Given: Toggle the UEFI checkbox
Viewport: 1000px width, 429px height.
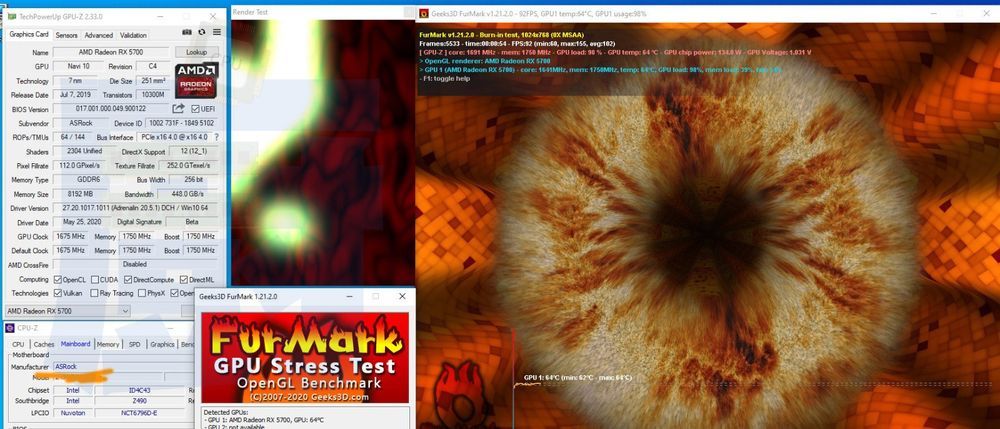Looking at the screenshot, I should pyautogui.click(x=195, y=109).
